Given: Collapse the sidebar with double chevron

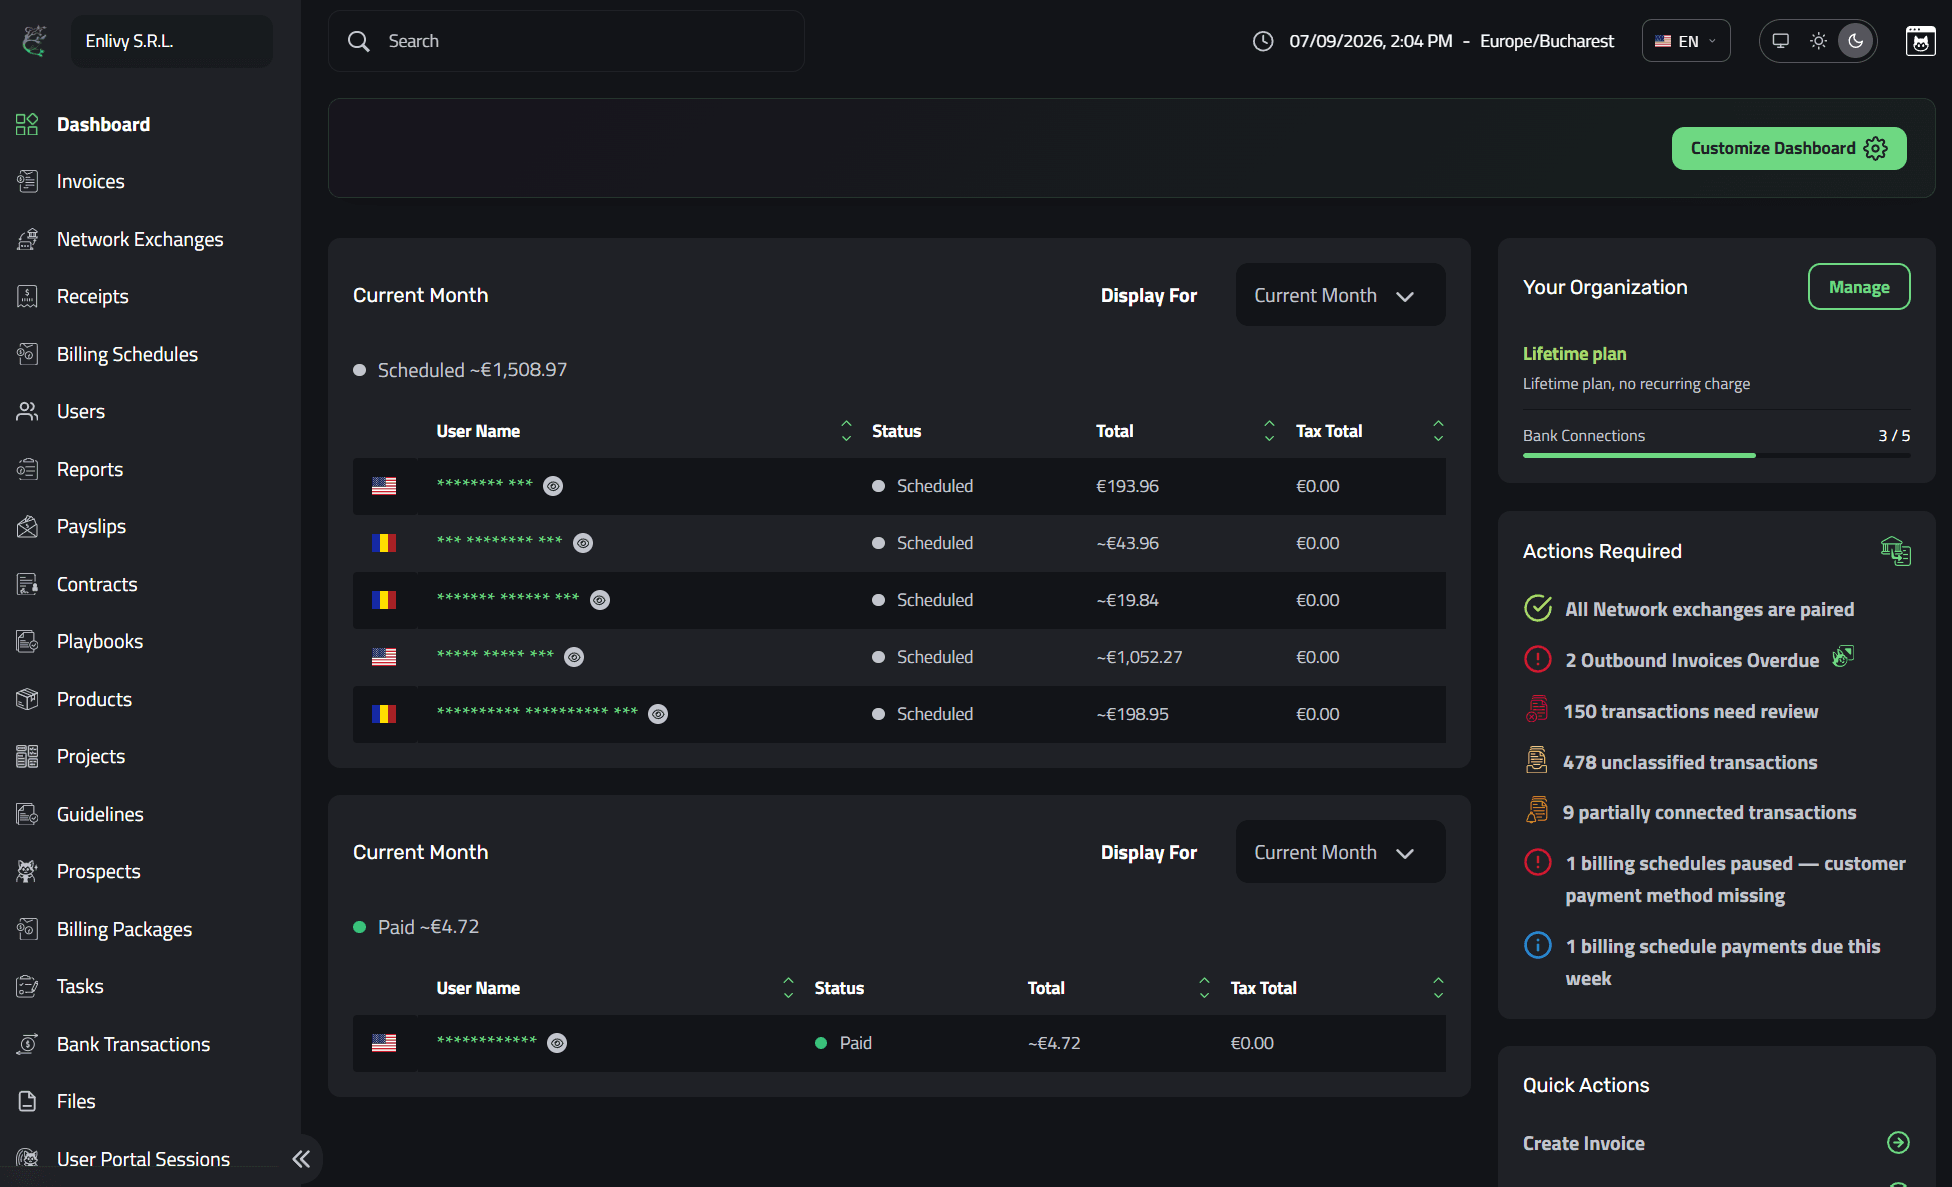Looking at the screenshot, I should 301,1158.
